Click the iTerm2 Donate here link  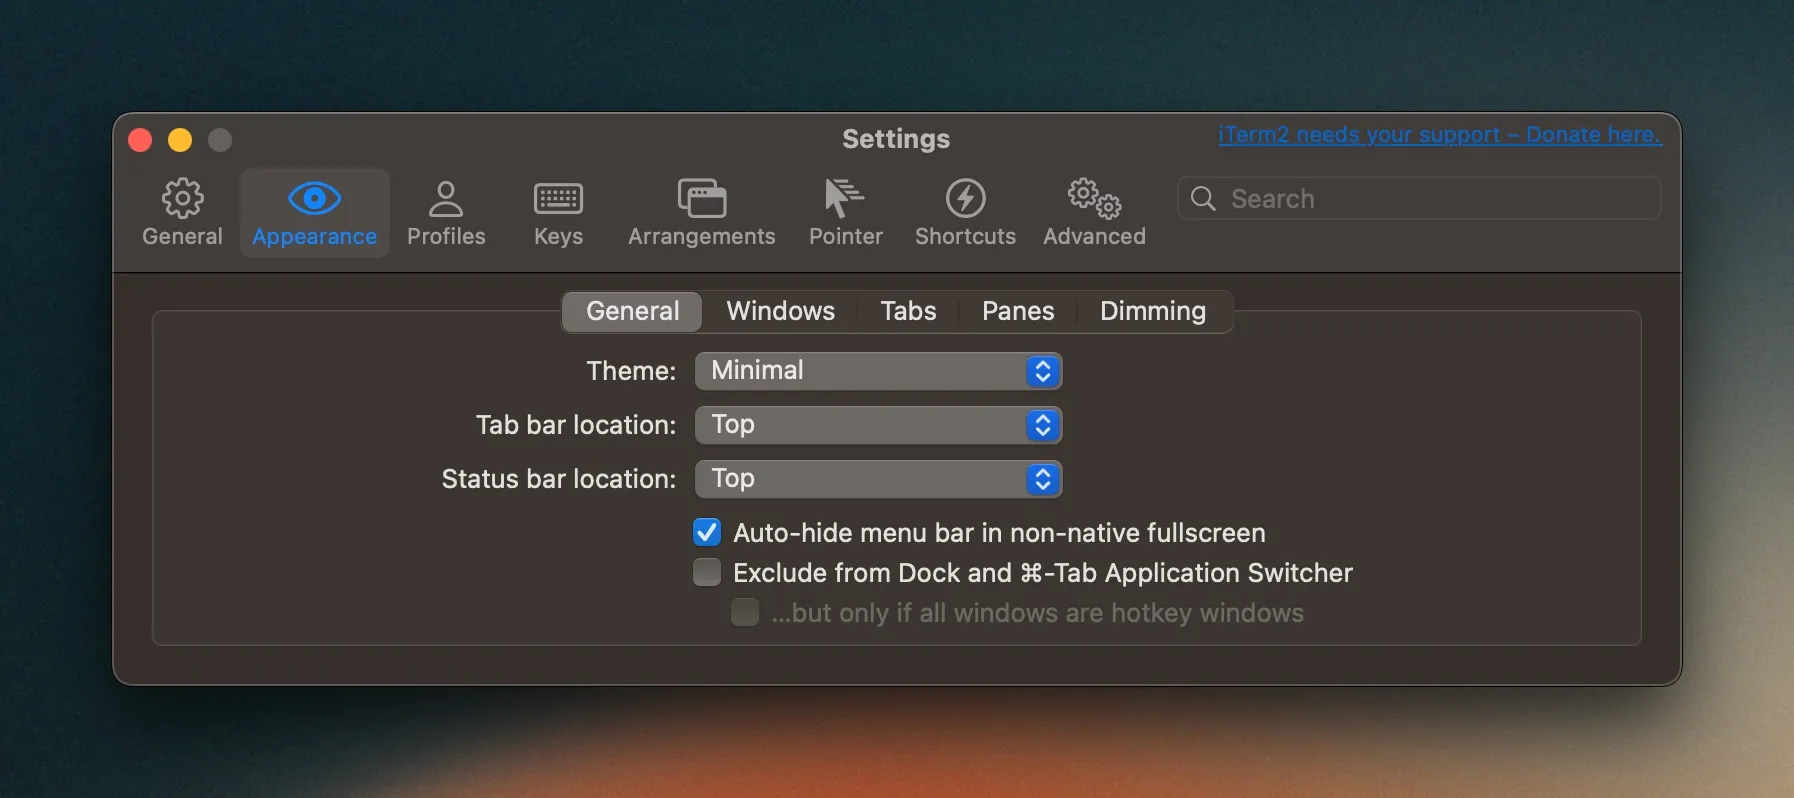(1439, 135)
